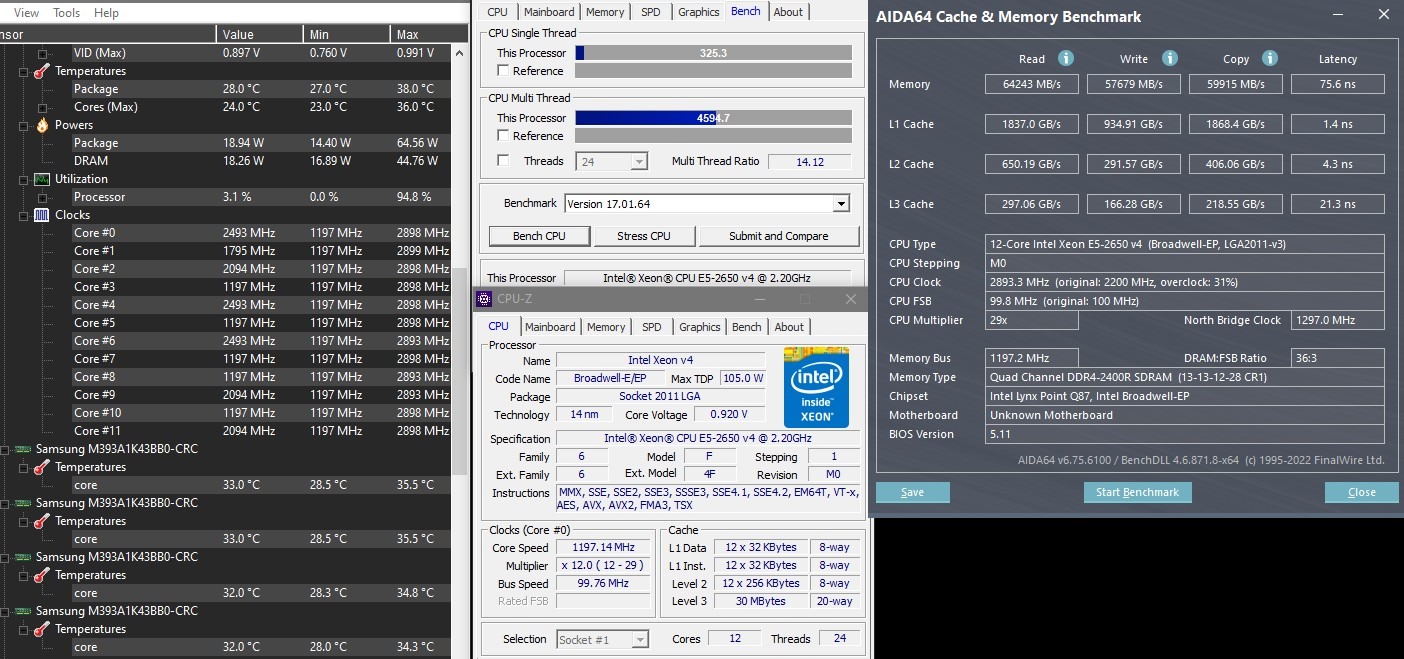
Task: Close the CPU-Z window with X
Action: coord(851,299)
